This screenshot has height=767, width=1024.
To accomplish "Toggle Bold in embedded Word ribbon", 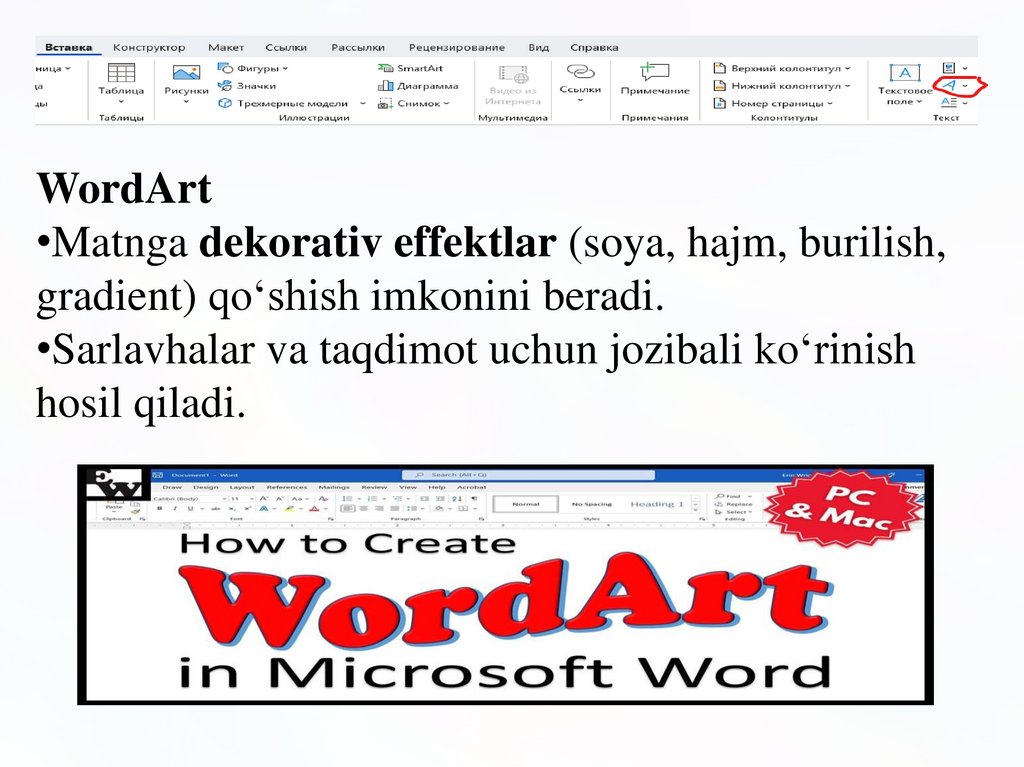I will (160, 508).
